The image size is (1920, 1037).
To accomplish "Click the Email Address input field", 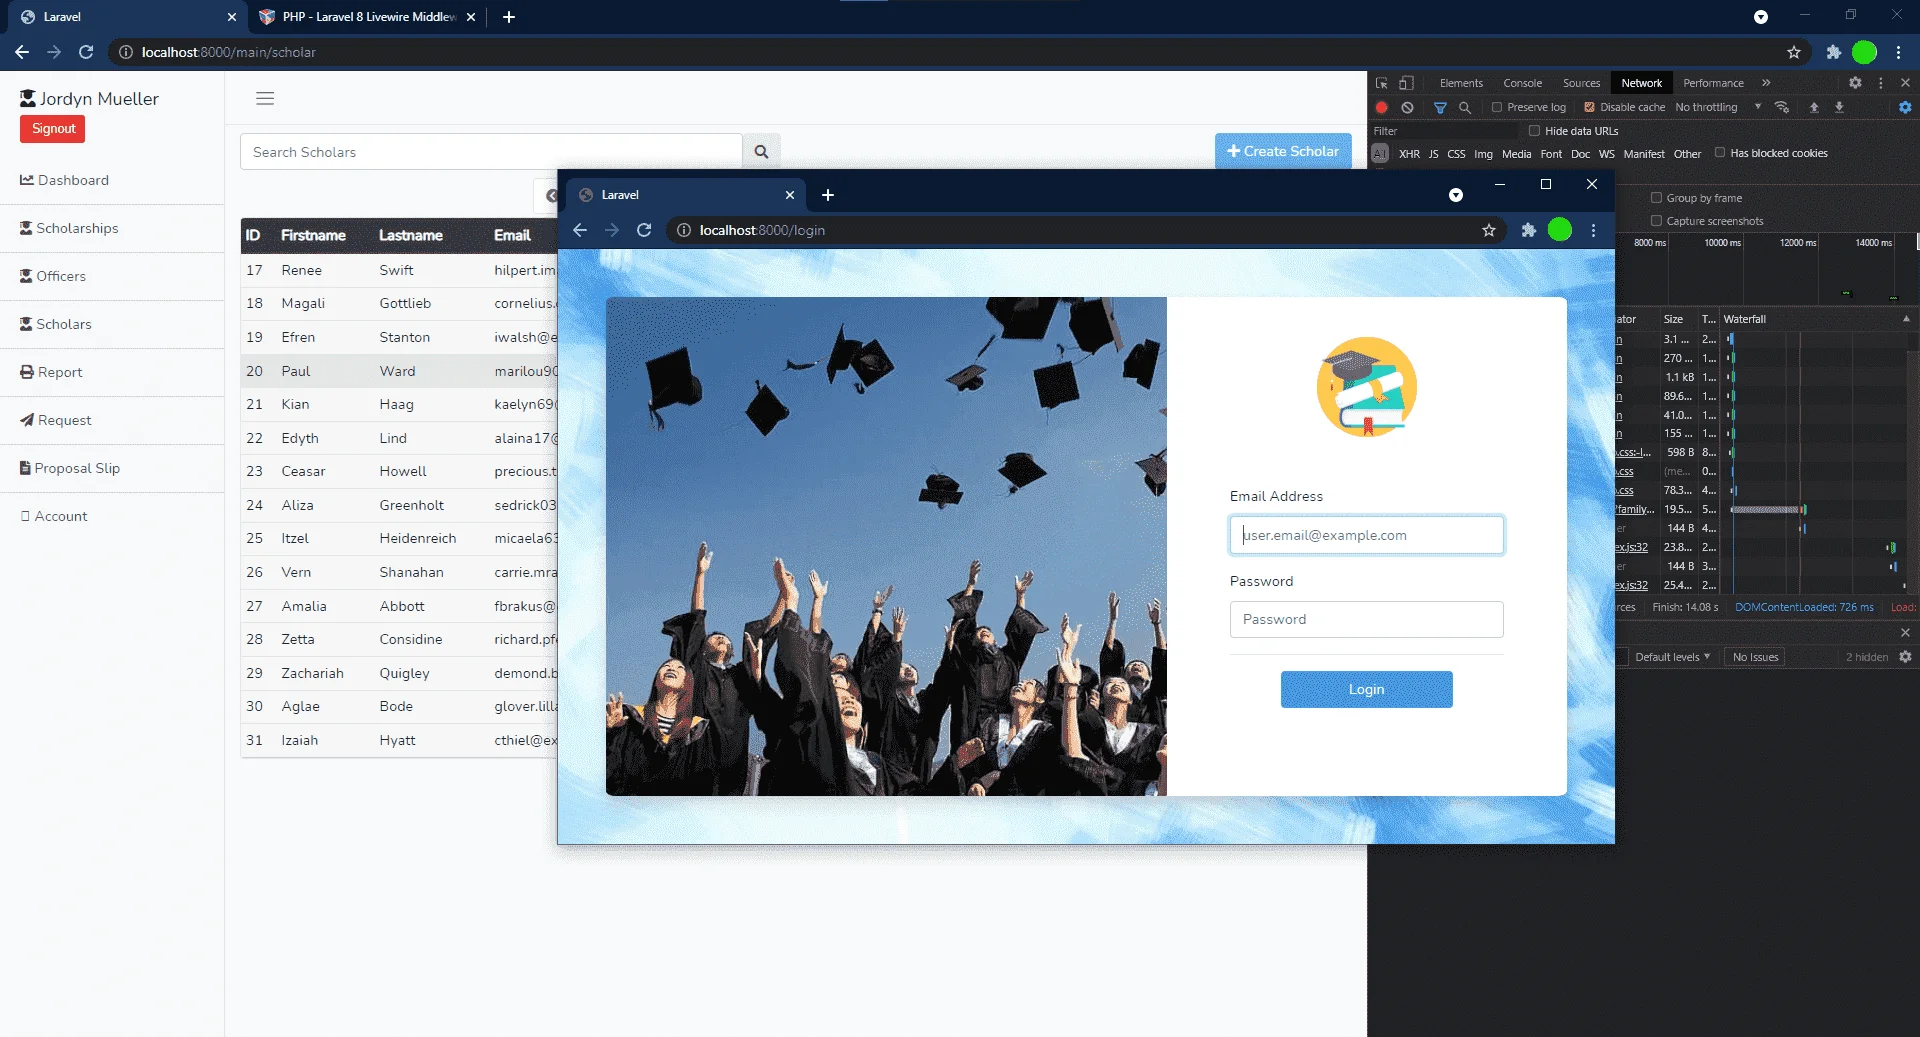I will [1366, 535].
